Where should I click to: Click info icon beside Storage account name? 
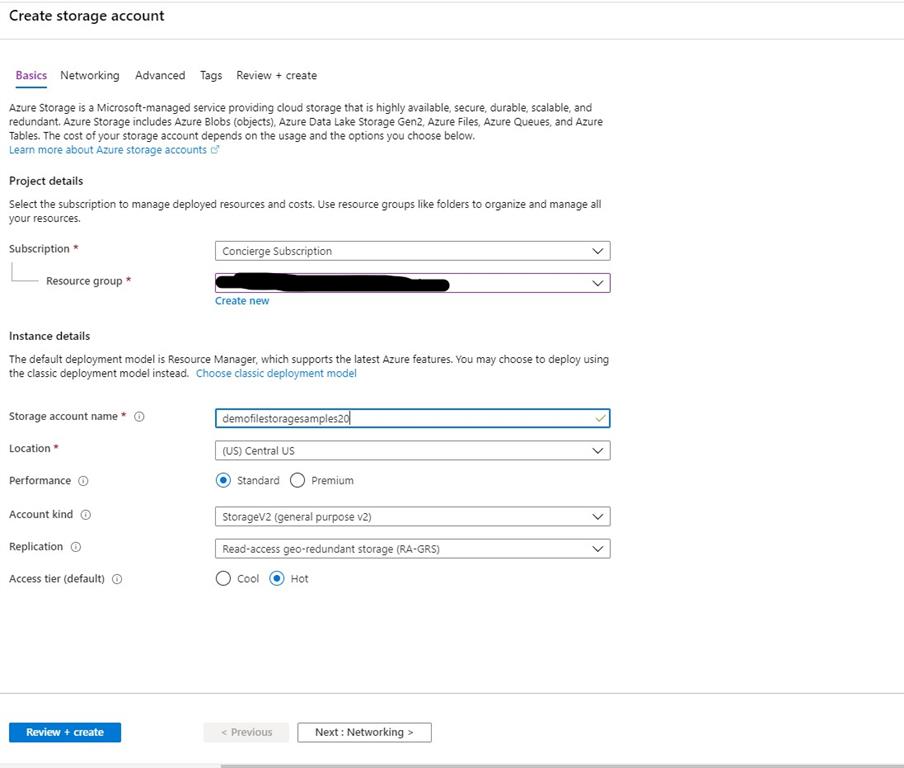click(x=139, y=417)
